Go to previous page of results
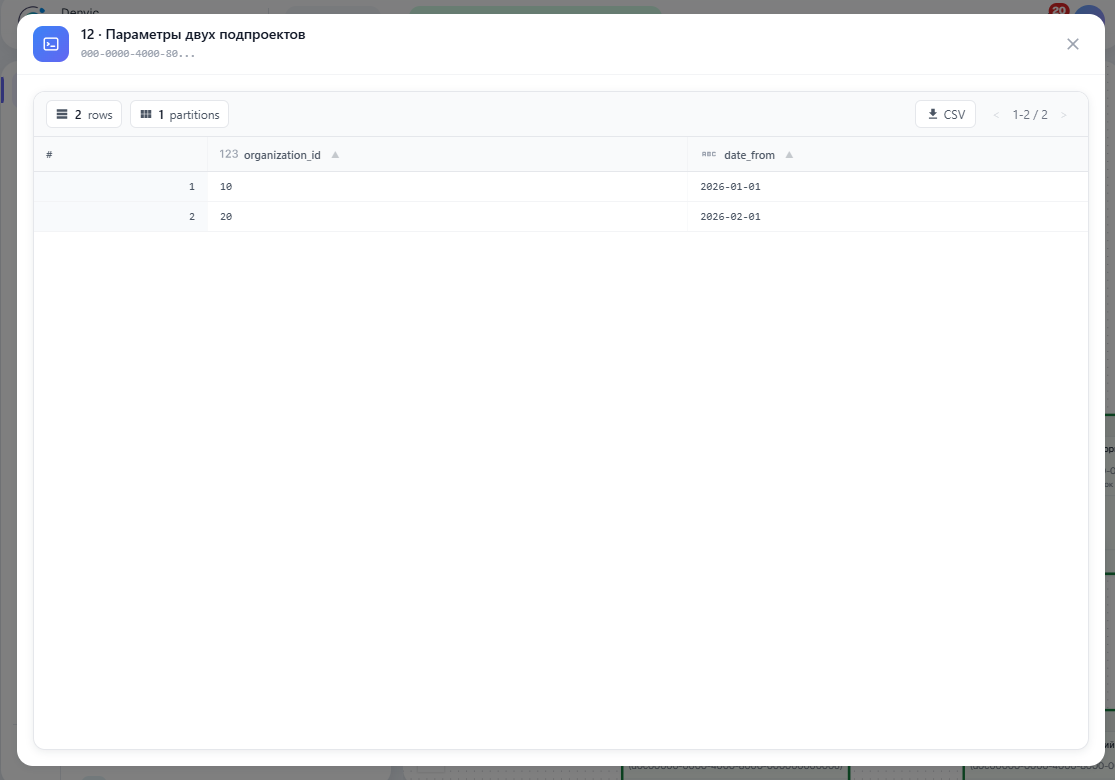Viewport: 1115px width, 780px height. [996, 115]
